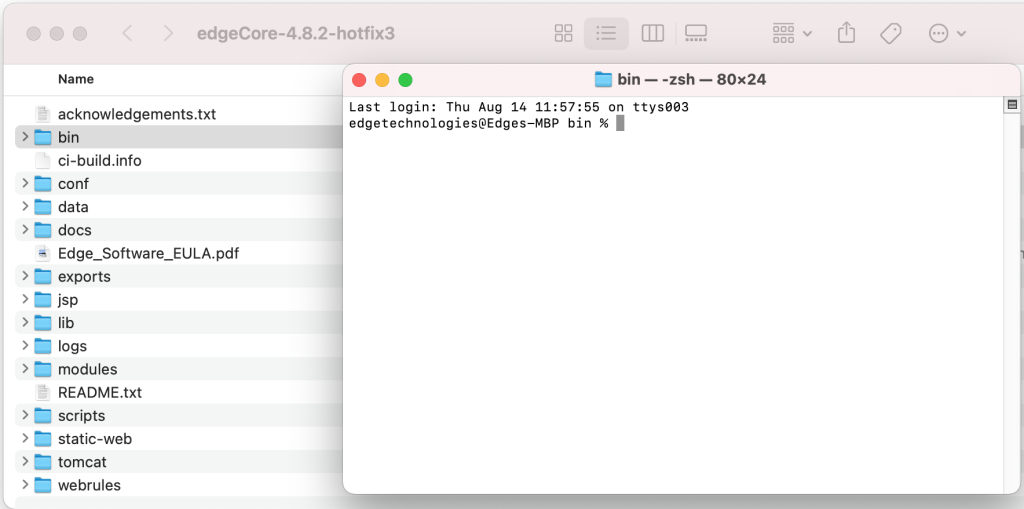Select the README.txt file

[x=99, y=392]
